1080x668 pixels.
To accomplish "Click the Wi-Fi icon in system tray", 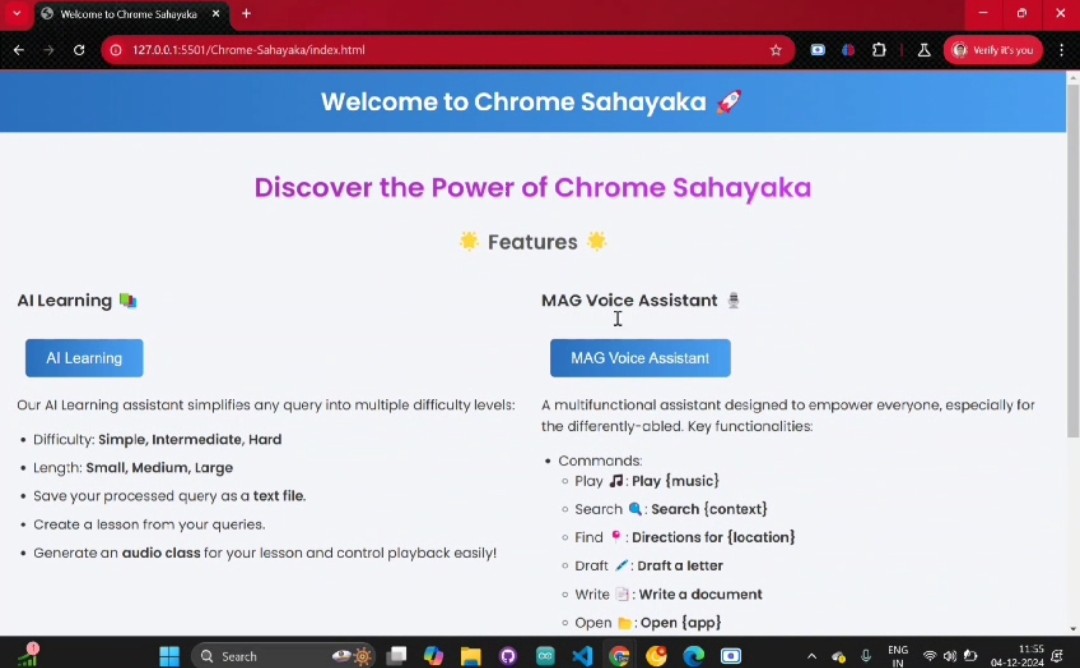I will 930,656.
